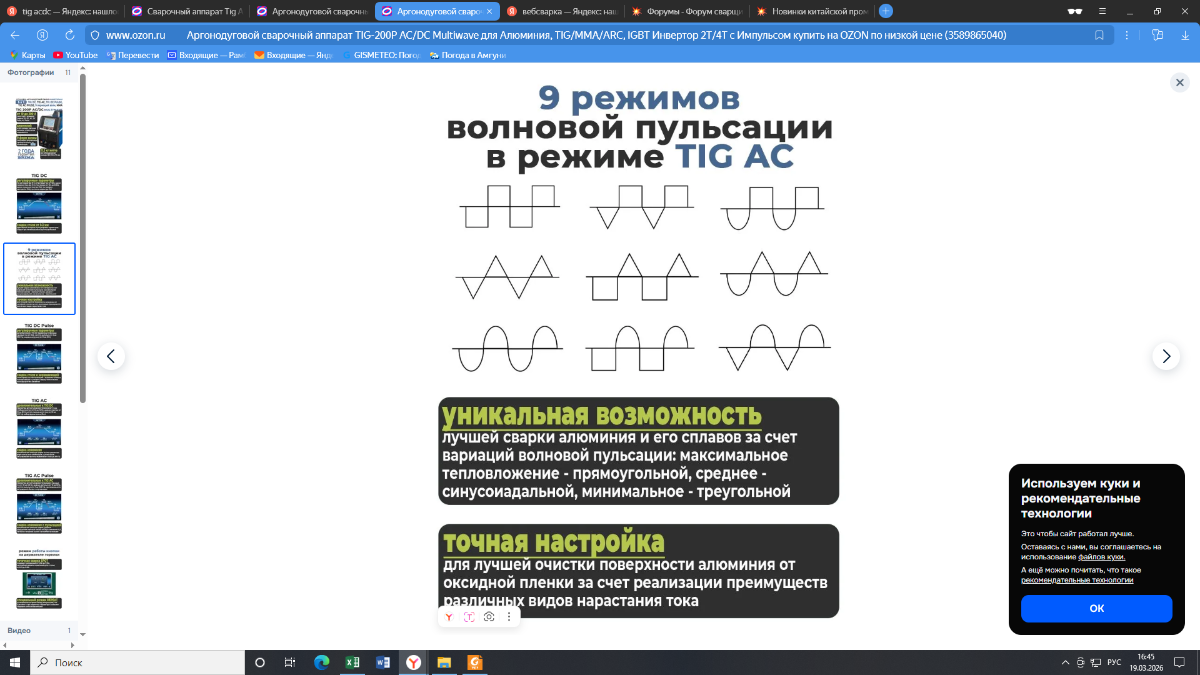This screenshot has height=675, width=1200.
Task: Go to next product photo
Action: point(1165,356)
